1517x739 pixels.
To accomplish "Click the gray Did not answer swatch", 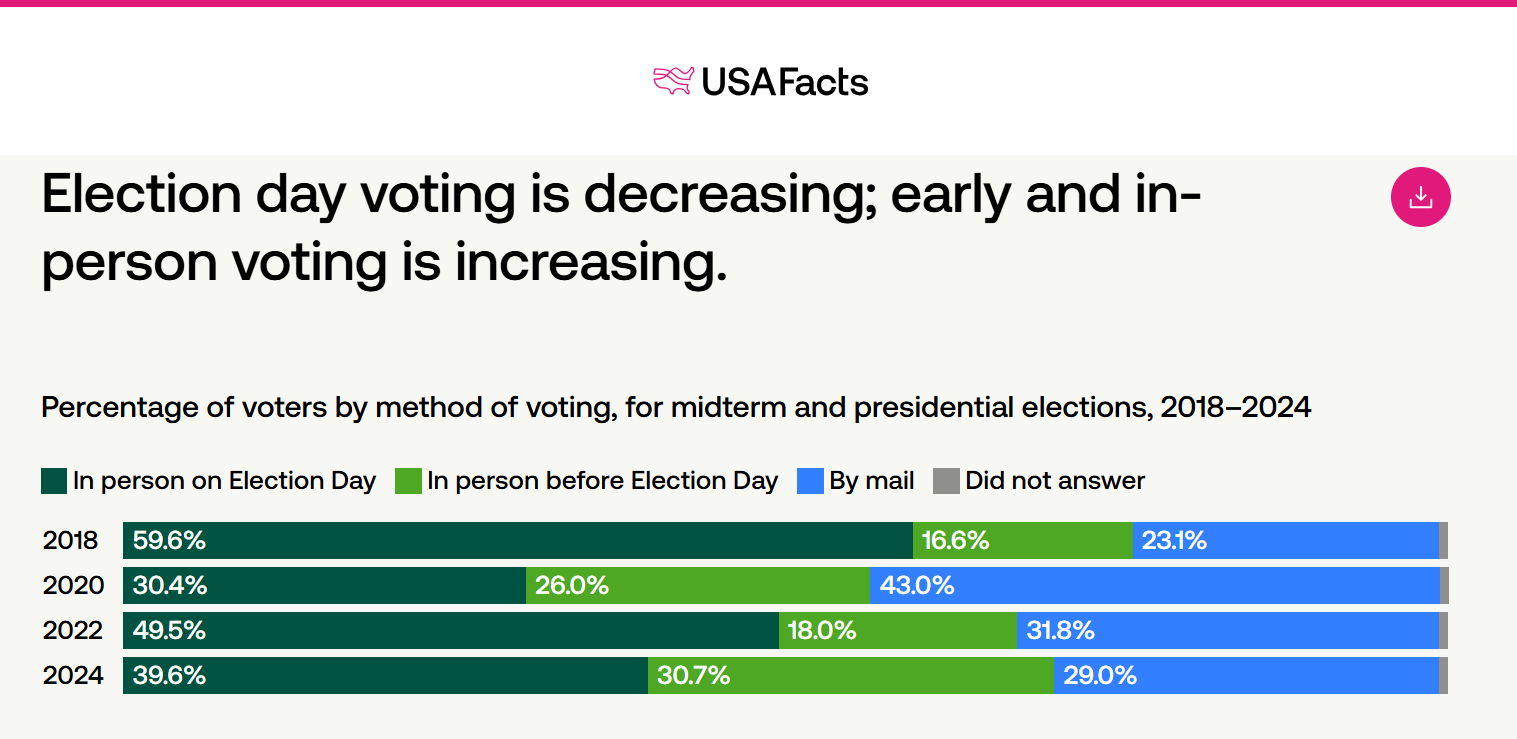I will coord(946,481).
